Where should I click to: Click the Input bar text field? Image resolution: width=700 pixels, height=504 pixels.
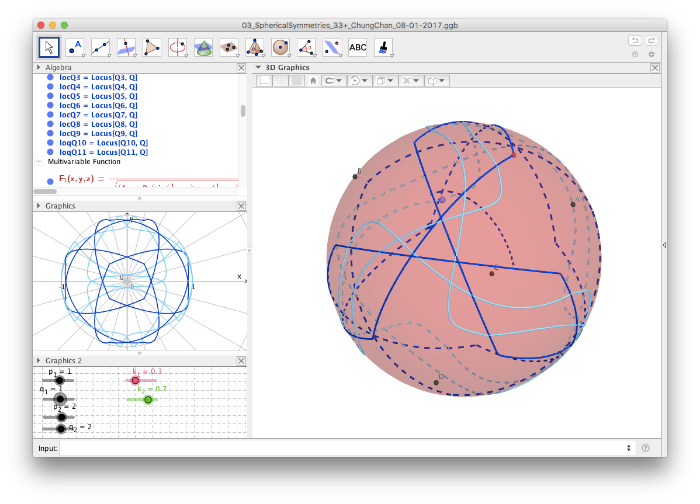point(342,448)
